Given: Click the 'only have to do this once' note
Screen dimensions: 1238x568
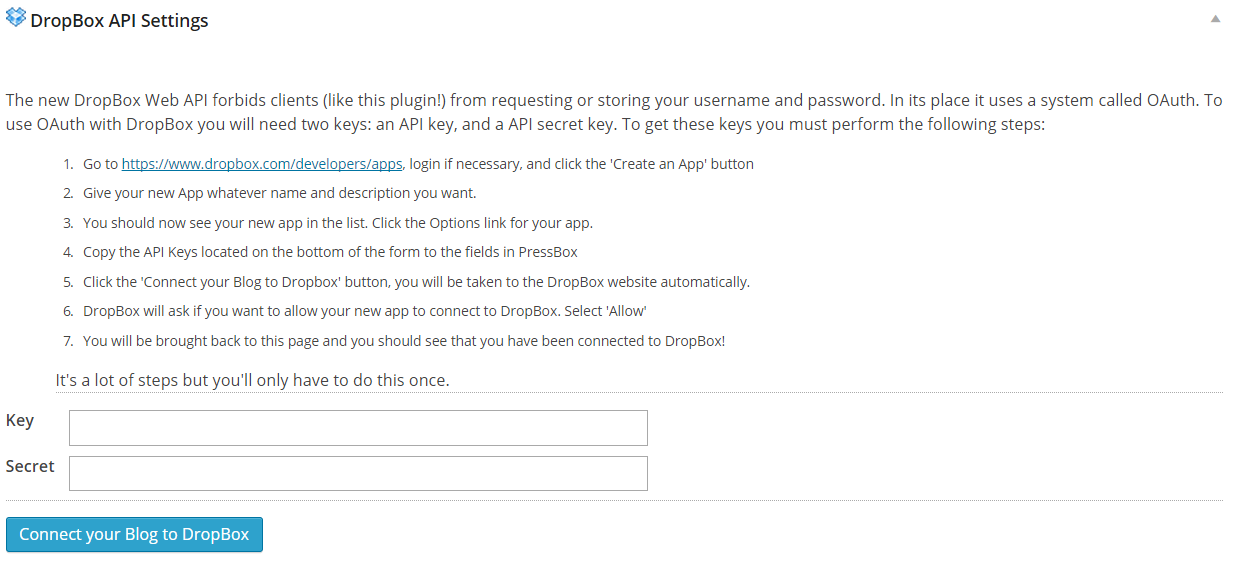Looking at the screenshot, I should [252, 381].
